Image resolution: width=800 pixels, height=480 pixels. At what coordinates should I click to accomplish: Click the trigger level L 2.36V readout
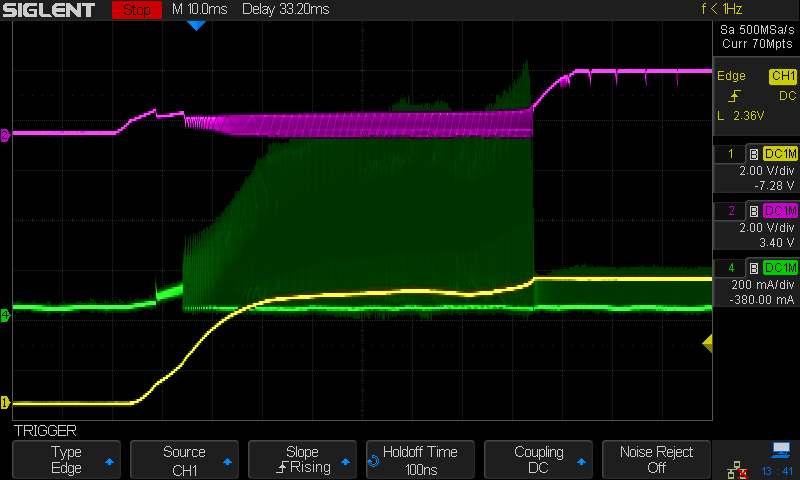[740, 116]
